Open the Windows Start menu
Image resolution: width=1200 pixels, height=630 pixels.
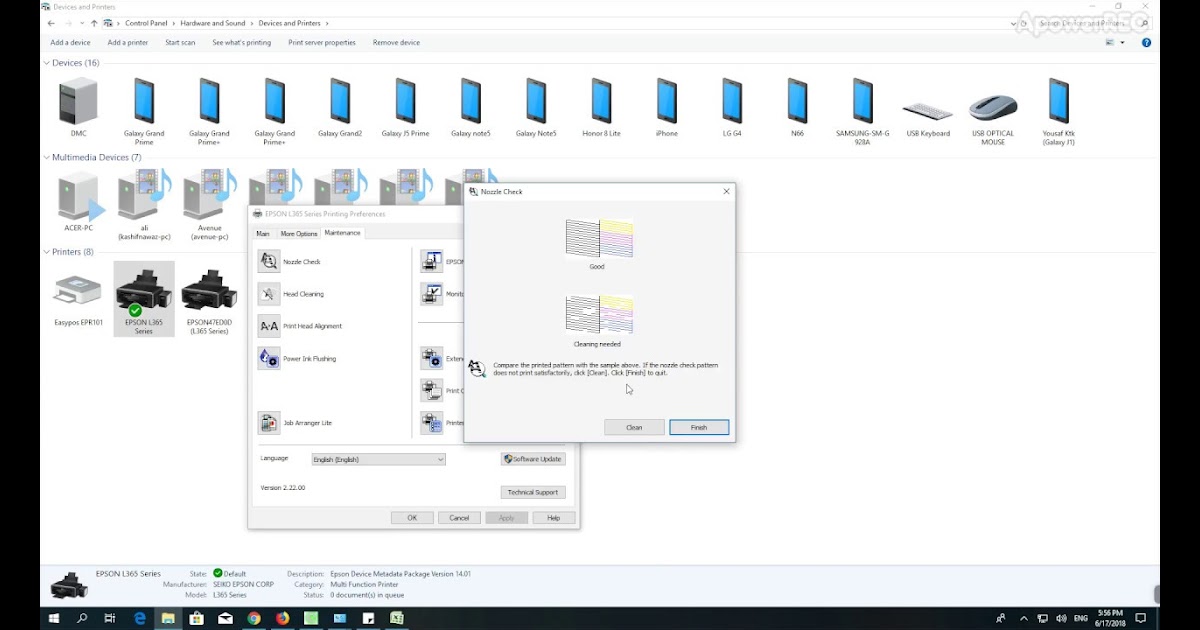[x=54, y=619]
